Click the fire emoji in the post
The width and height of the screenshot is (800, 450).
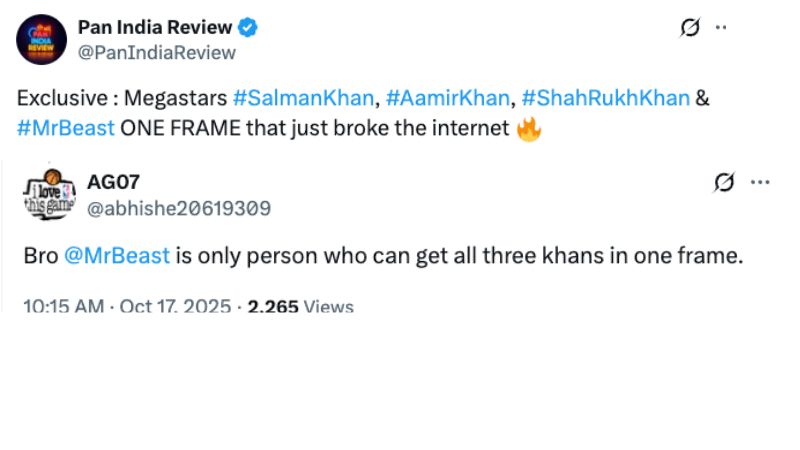529,129
